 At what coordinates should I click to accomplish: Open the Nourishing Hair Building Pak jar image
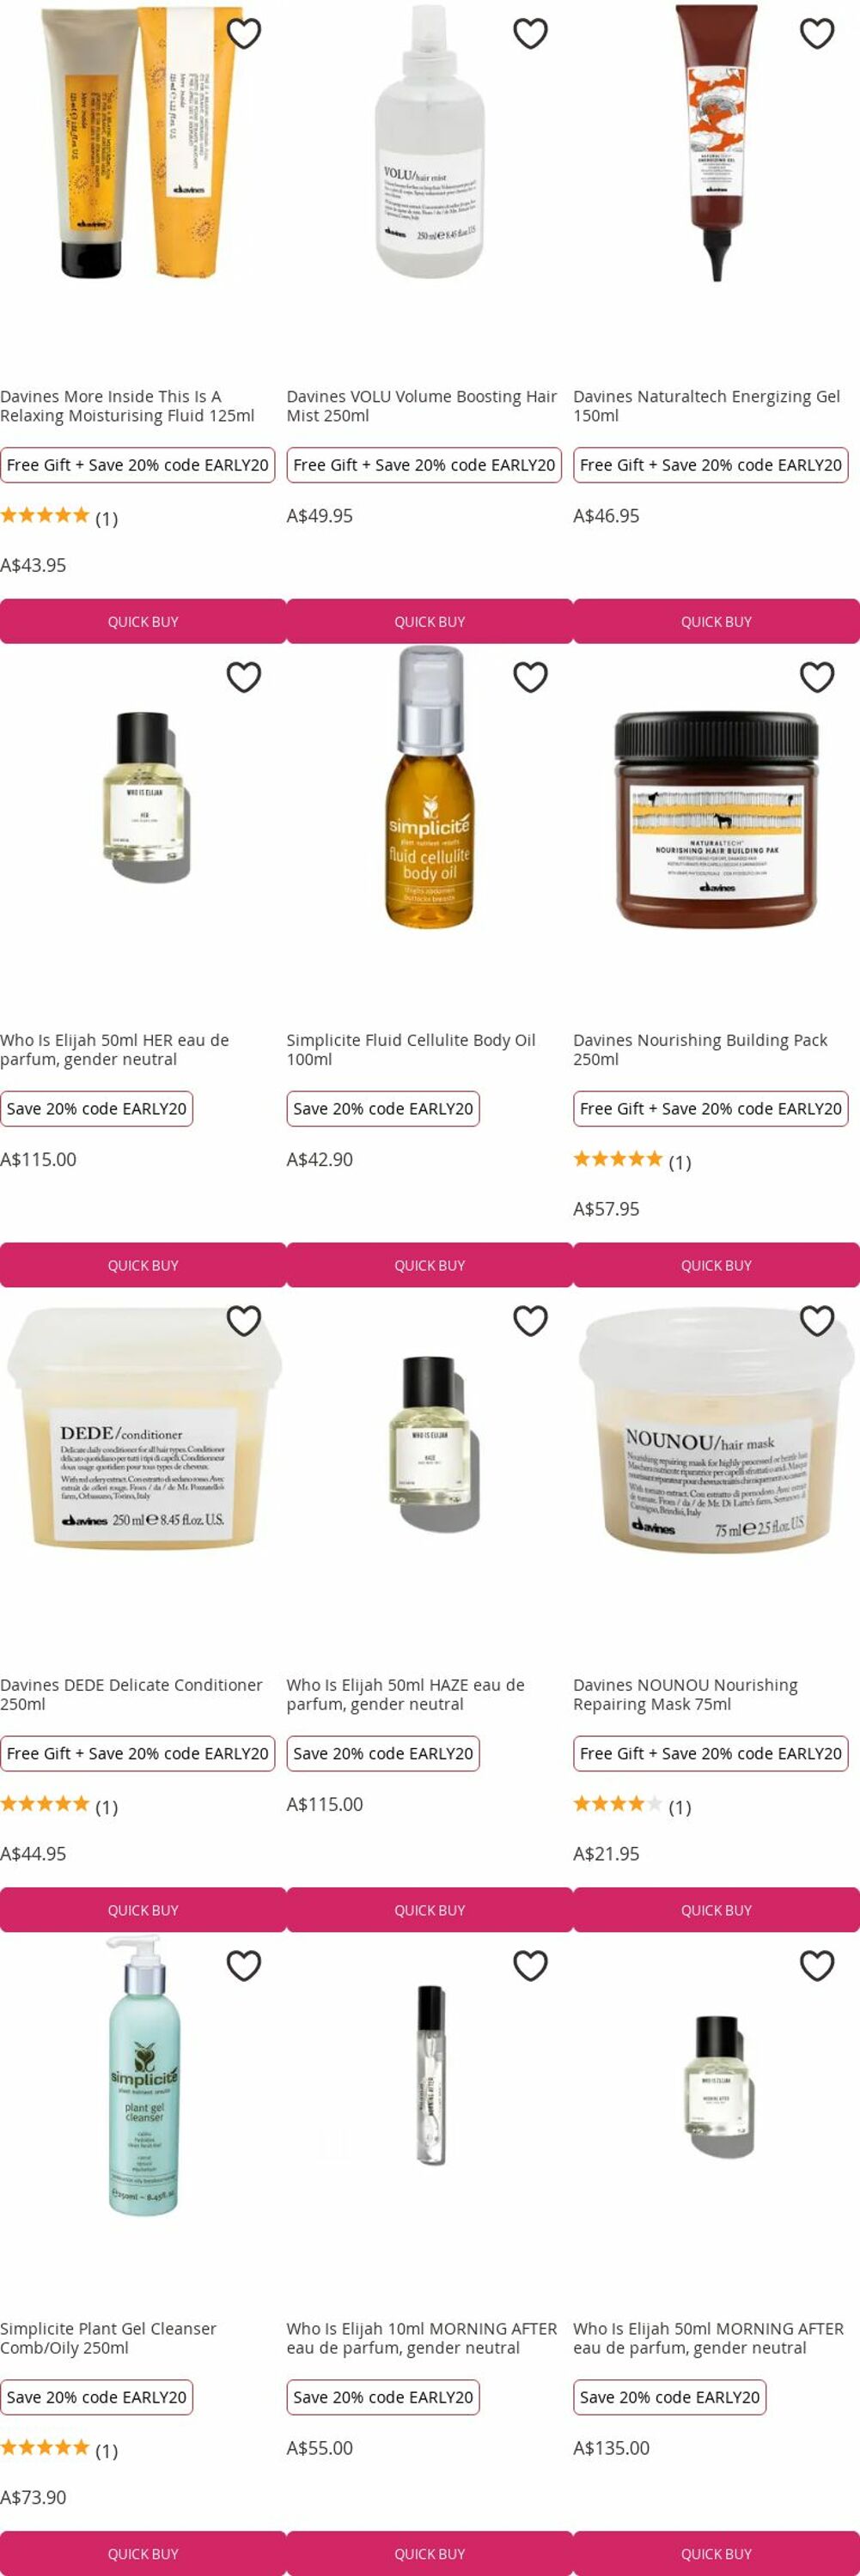point(716,818)
